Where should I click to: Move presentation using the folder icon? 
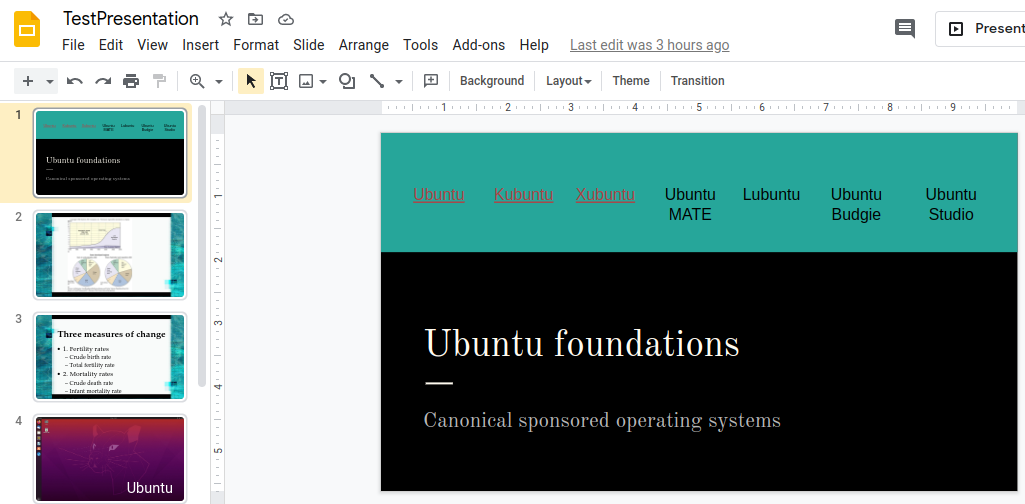pyautogui.click(x=256, y=19)
